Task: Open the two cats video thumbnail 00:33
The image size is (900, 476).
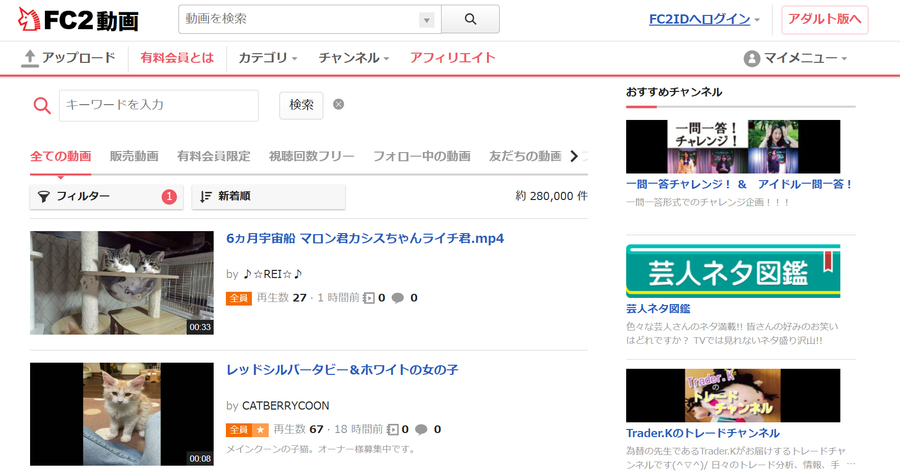Action: point(122,283)
